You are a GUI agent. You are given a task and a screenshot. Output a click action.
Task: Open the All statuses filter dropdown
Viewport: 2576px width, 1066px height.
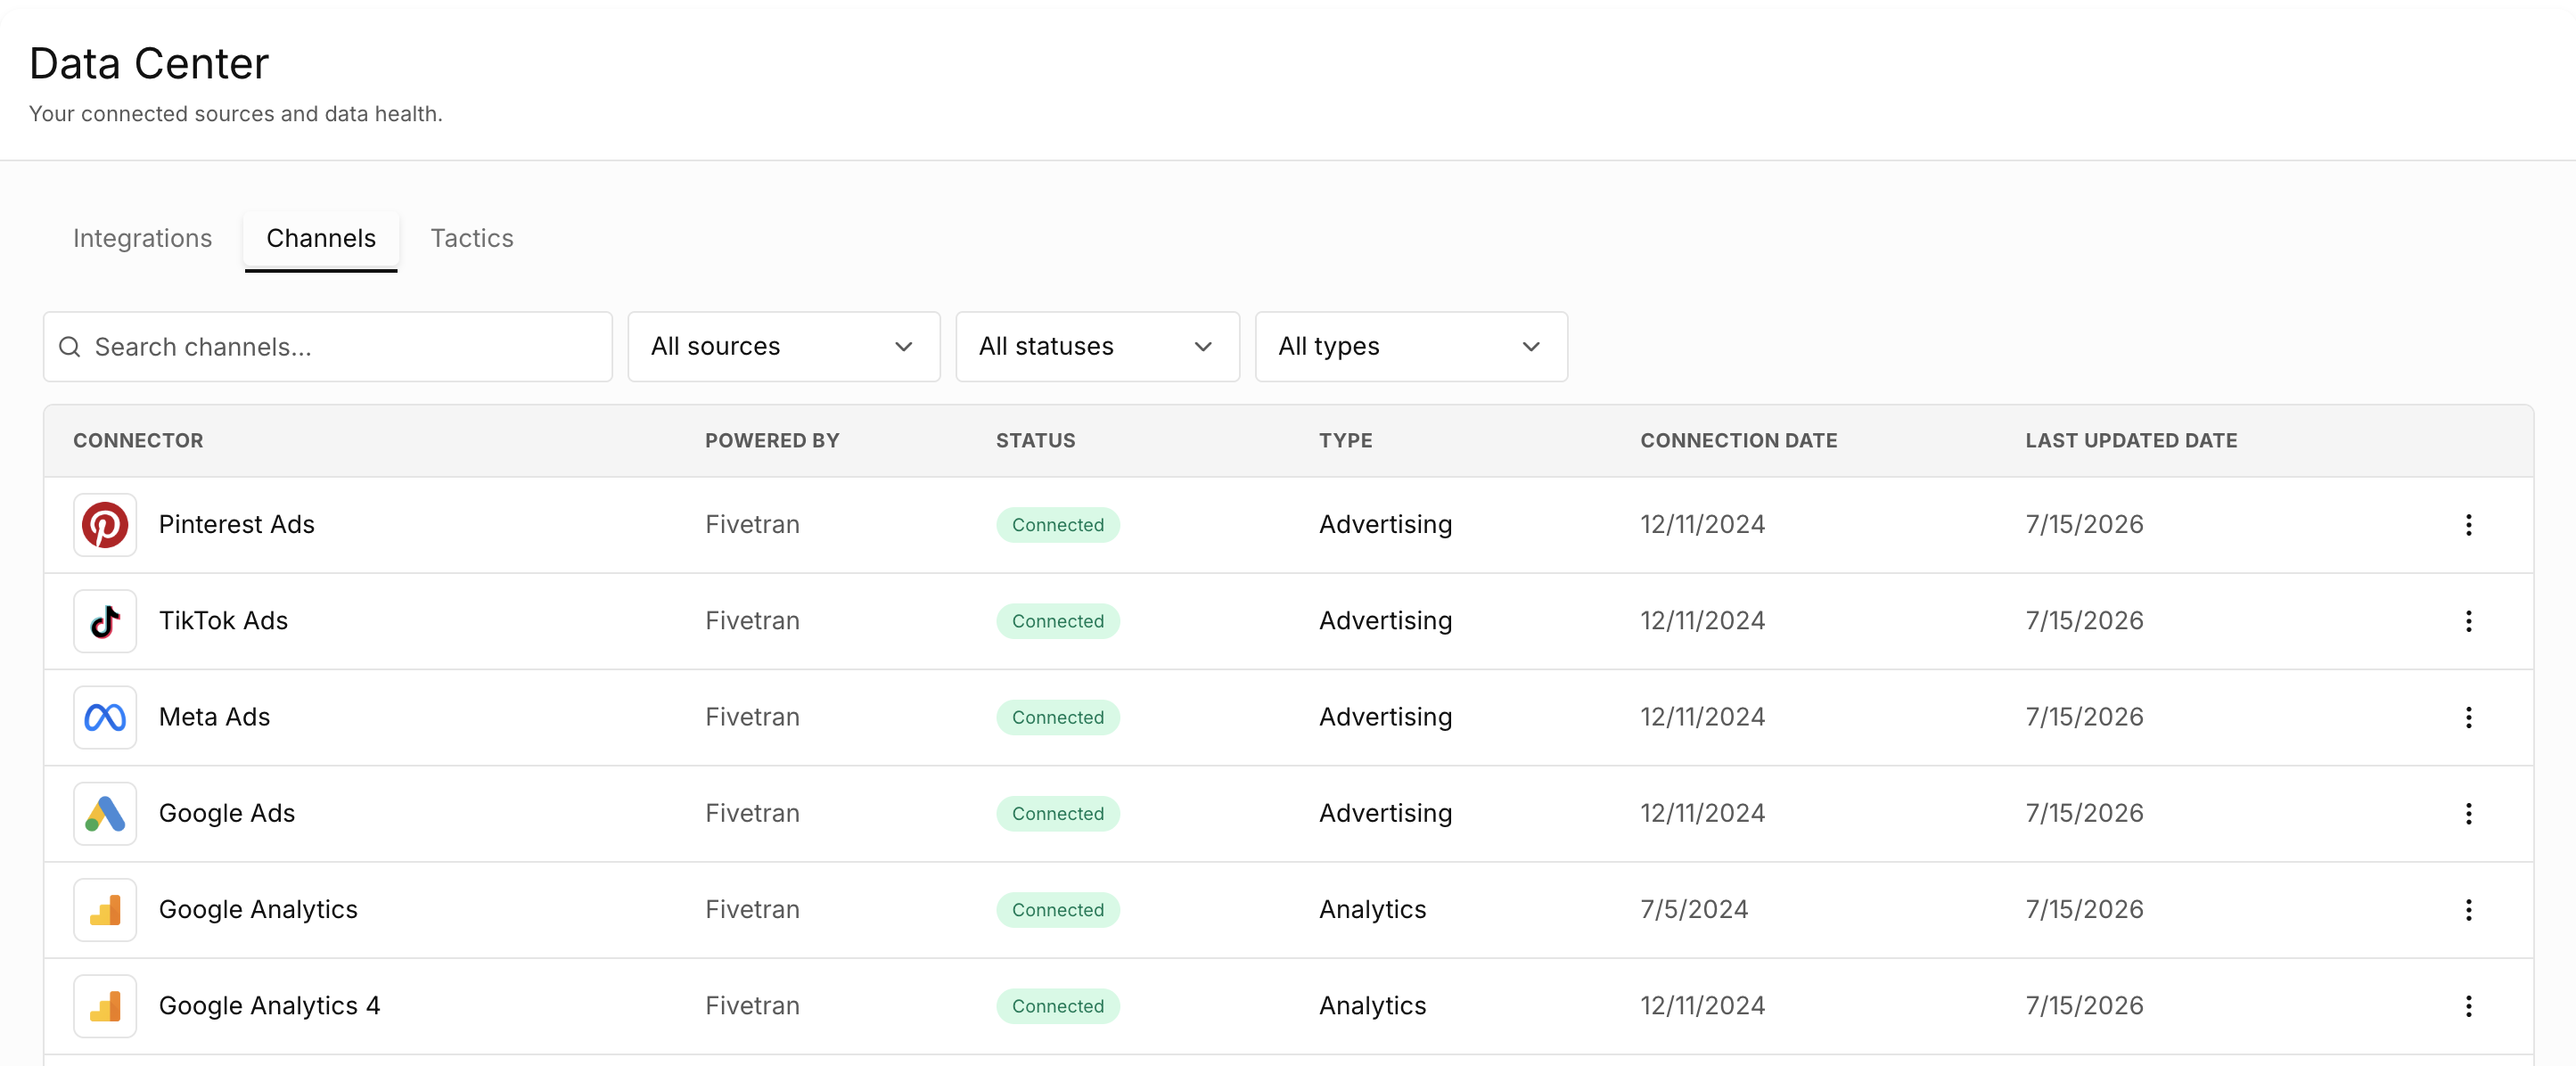(x=1097, y=346)
